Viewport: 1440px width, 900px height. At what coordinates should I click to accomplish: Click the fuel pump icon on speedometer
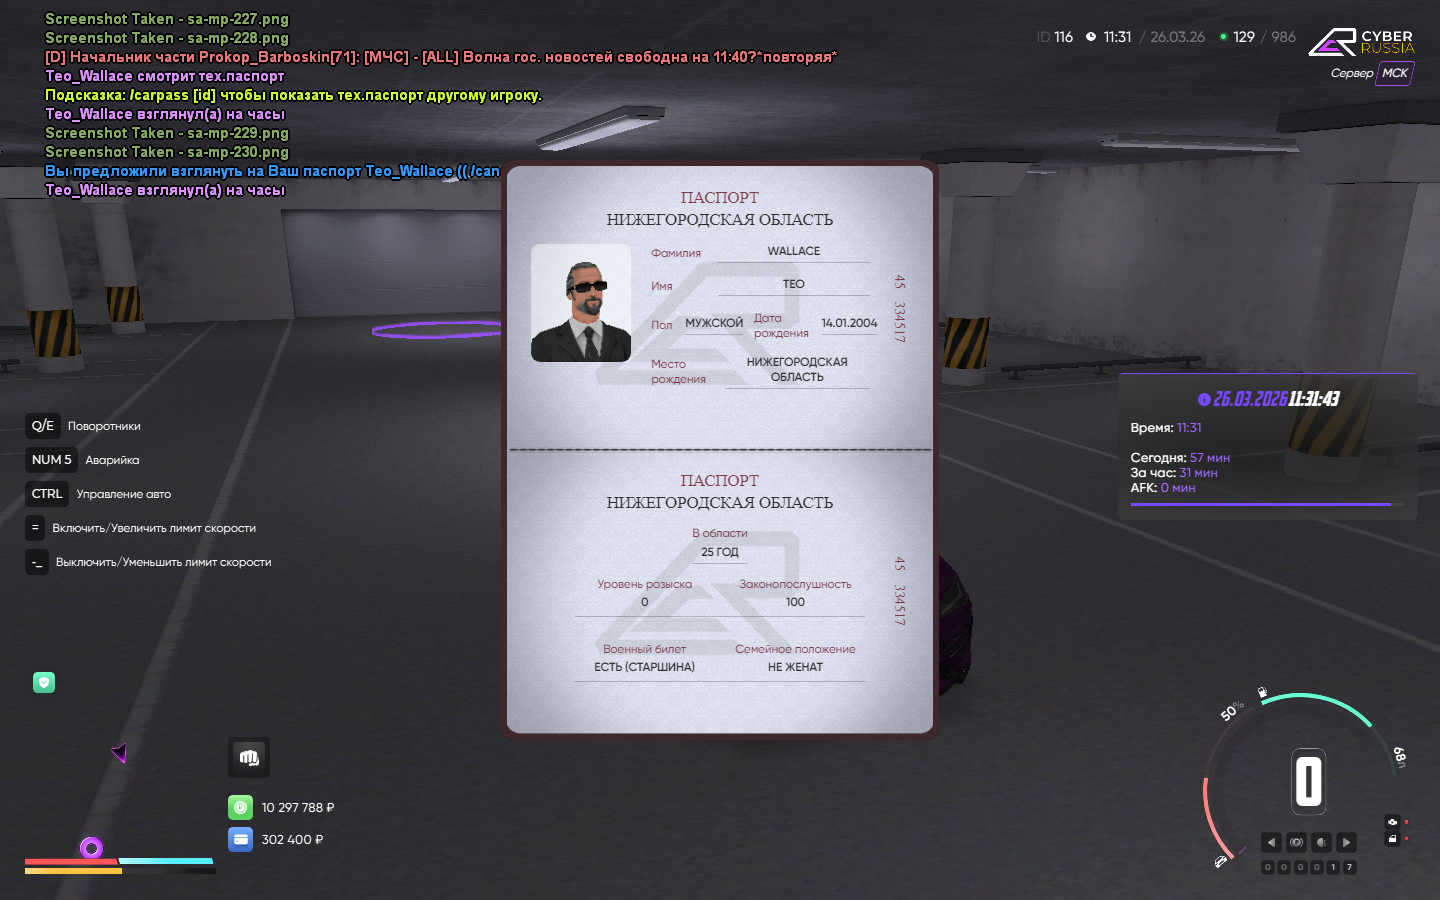point(1262,692)
